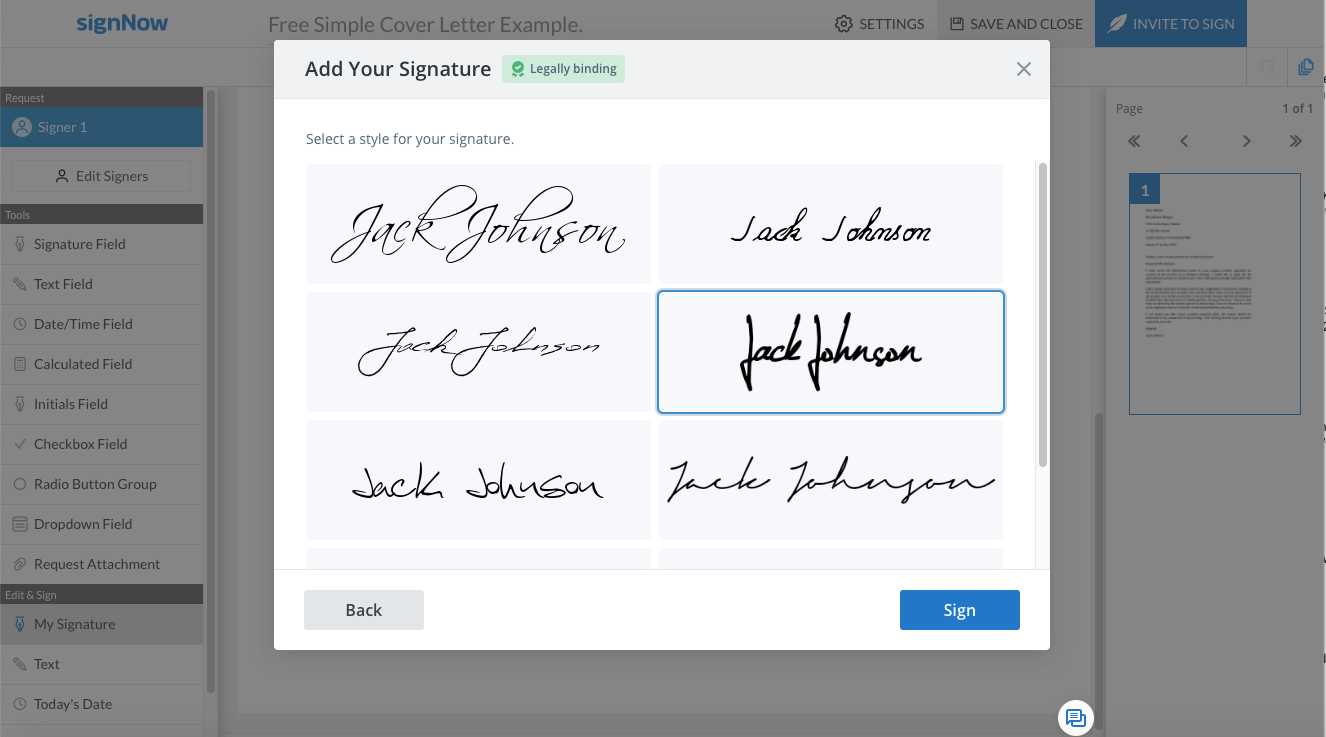Click the chat support bubble icon
The width and height of the screenshot is (1326, 737).
1076,718
